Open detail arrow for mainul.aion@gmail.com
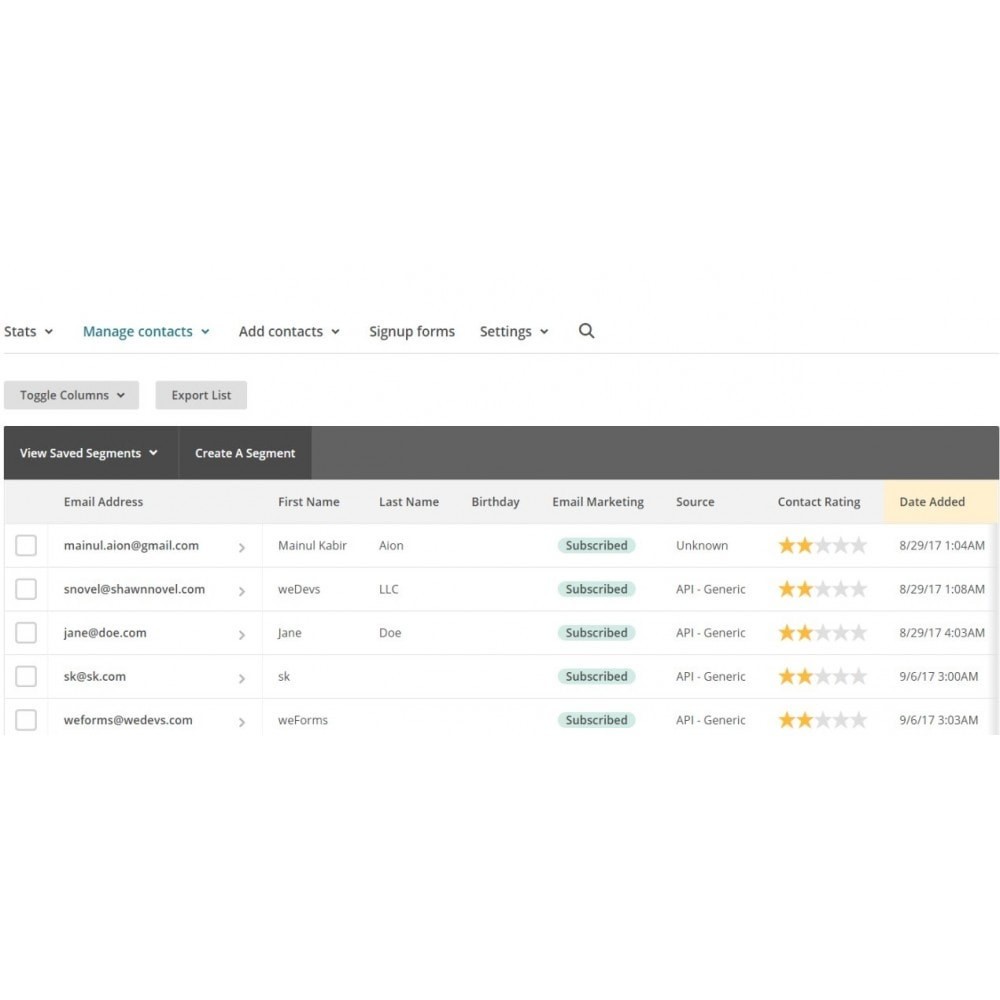 point(242,547)
